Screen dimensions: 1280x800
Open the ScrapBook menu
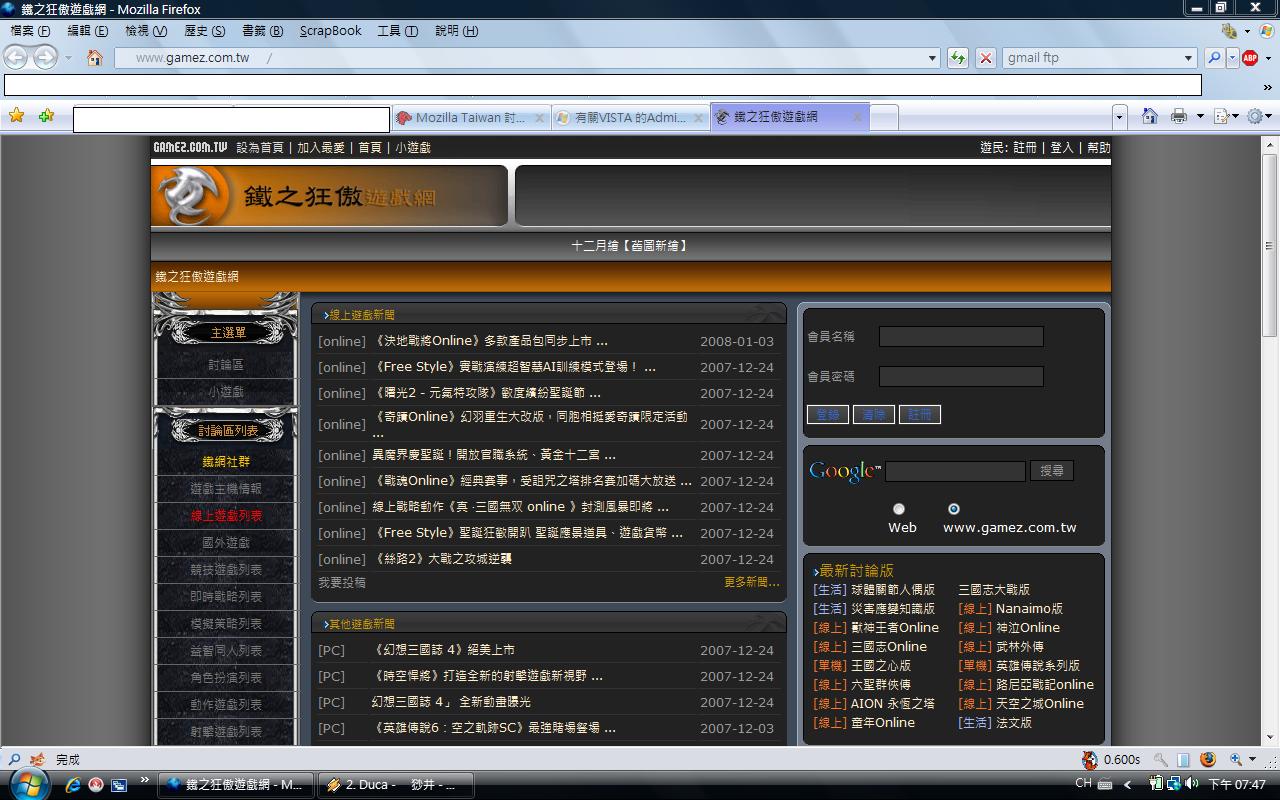[x=330, y=31]
